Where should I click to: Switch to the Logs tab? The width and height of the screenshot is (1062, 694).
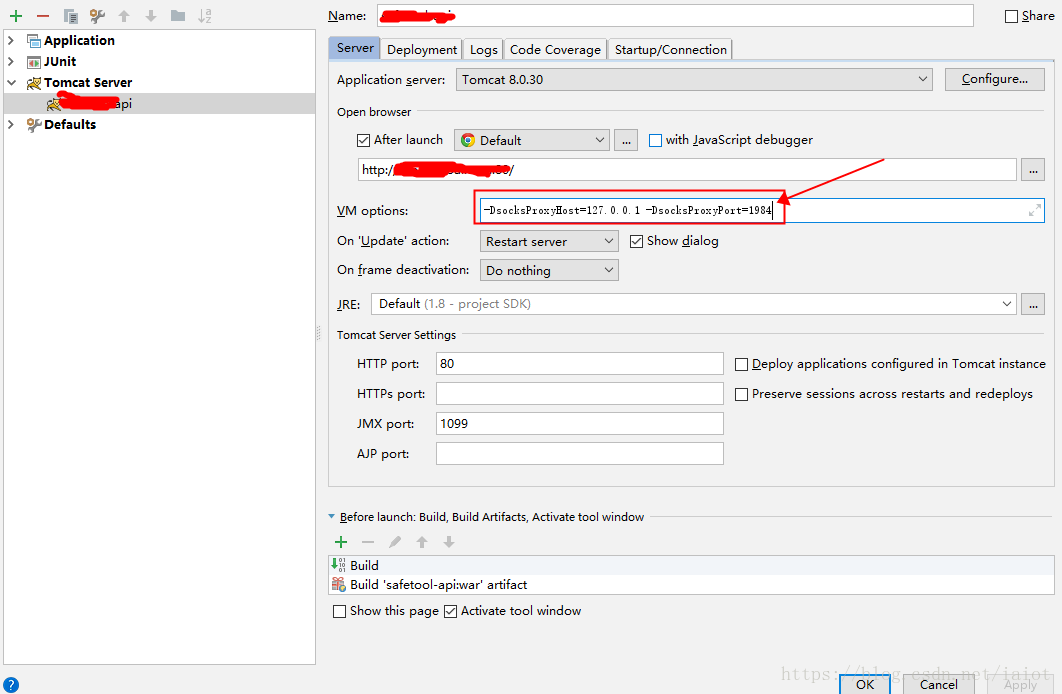click(484, 49)
